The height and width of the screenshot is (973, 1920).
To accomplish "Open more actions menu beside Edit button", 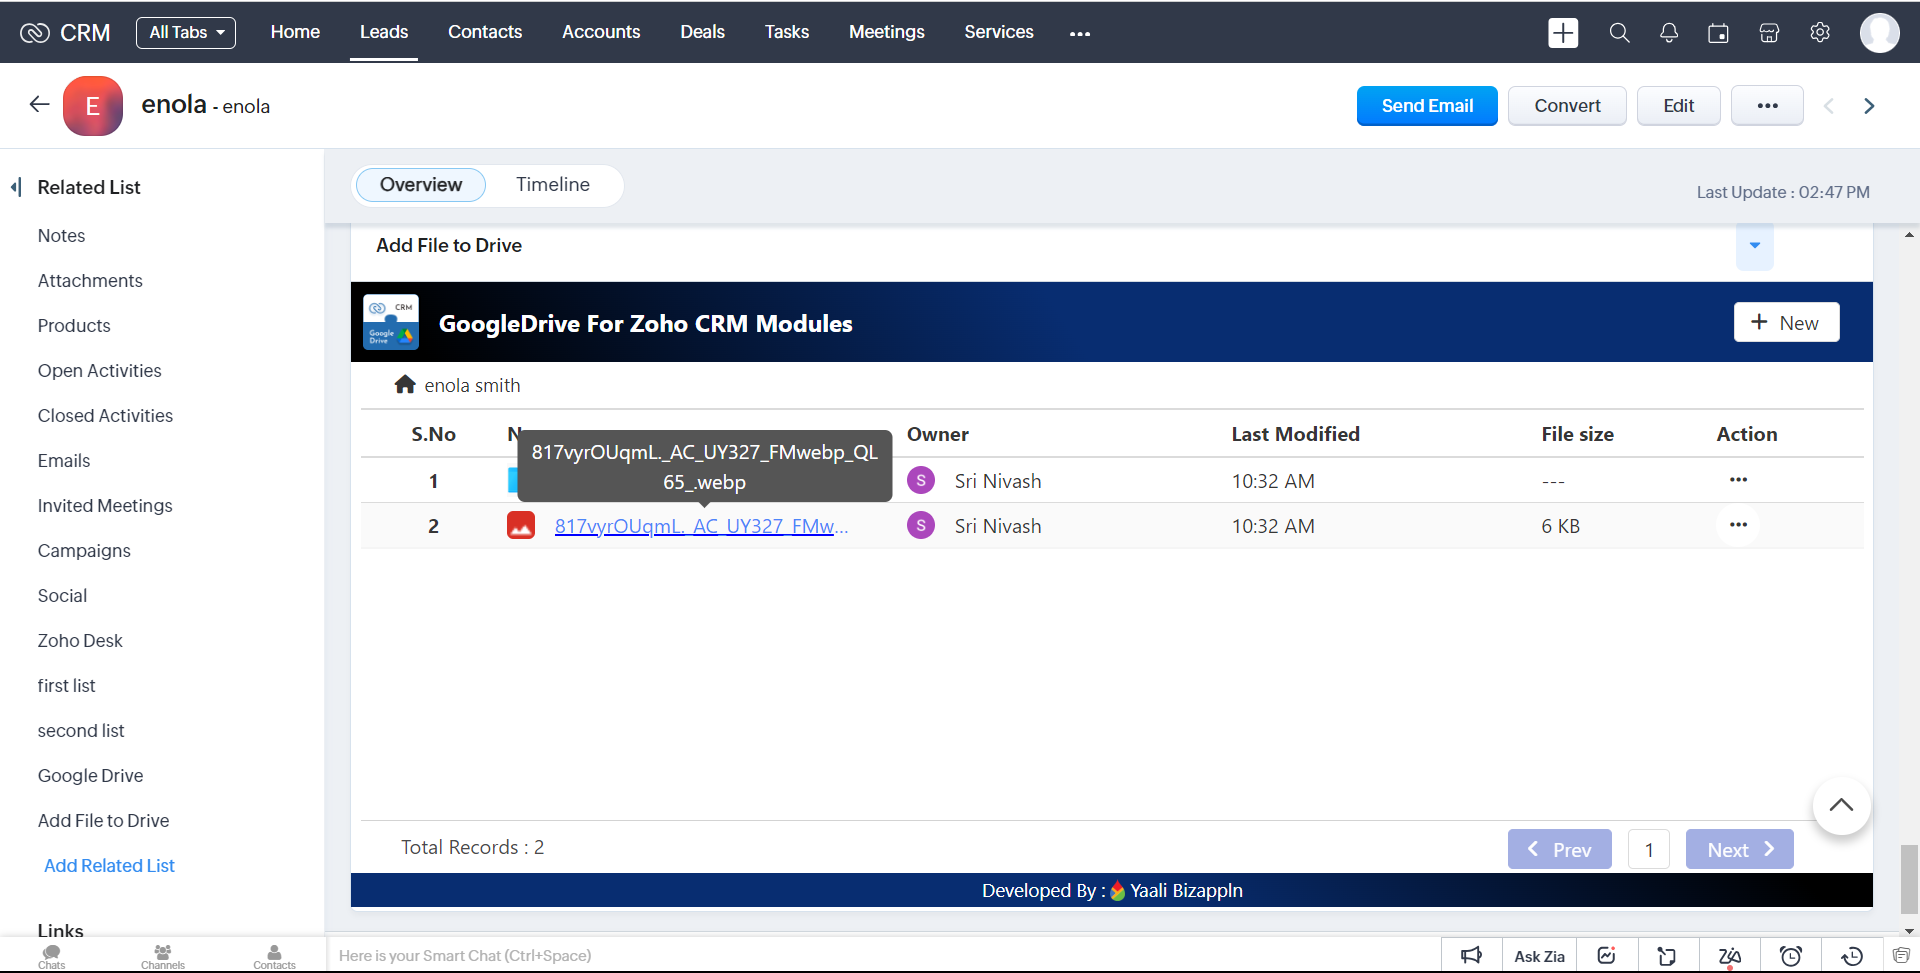I will [1767, 106].
